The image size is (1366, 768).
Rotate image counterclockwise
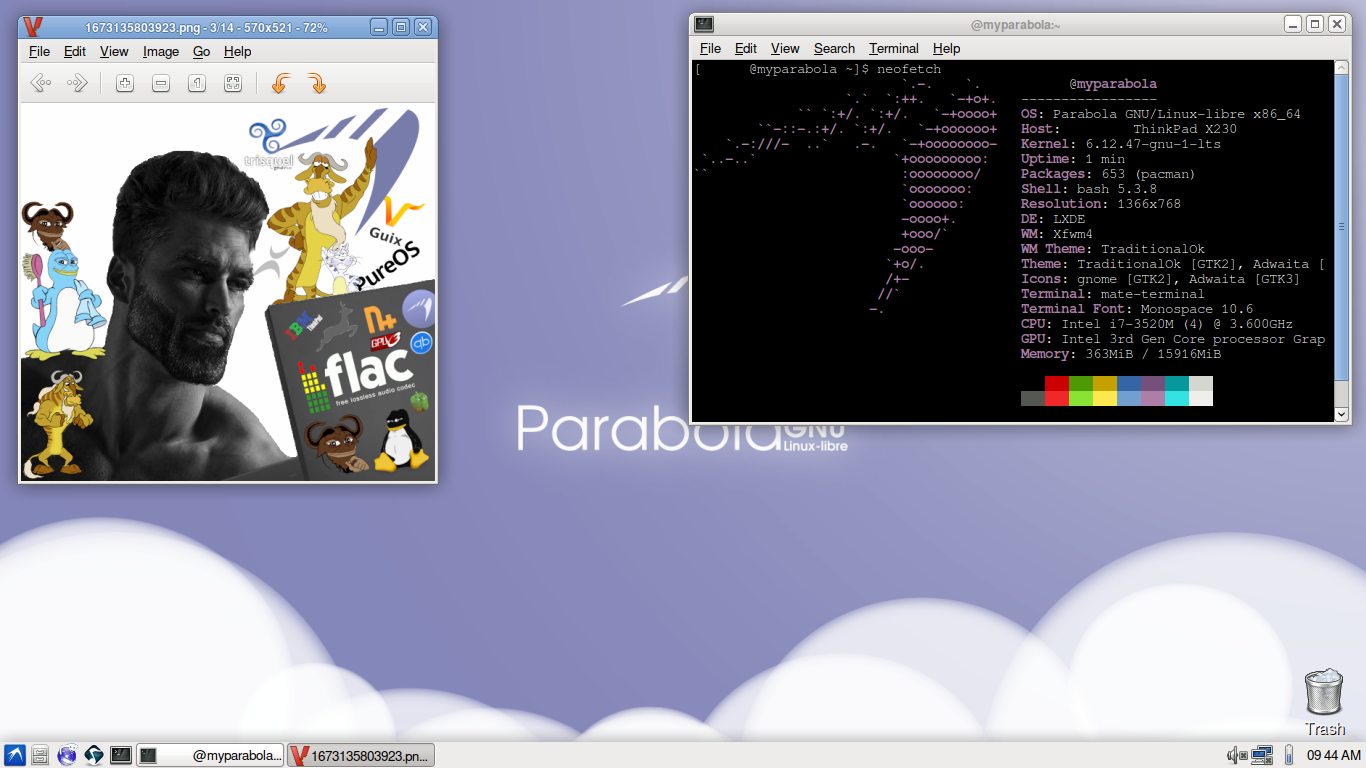click(x=280, y=84)
